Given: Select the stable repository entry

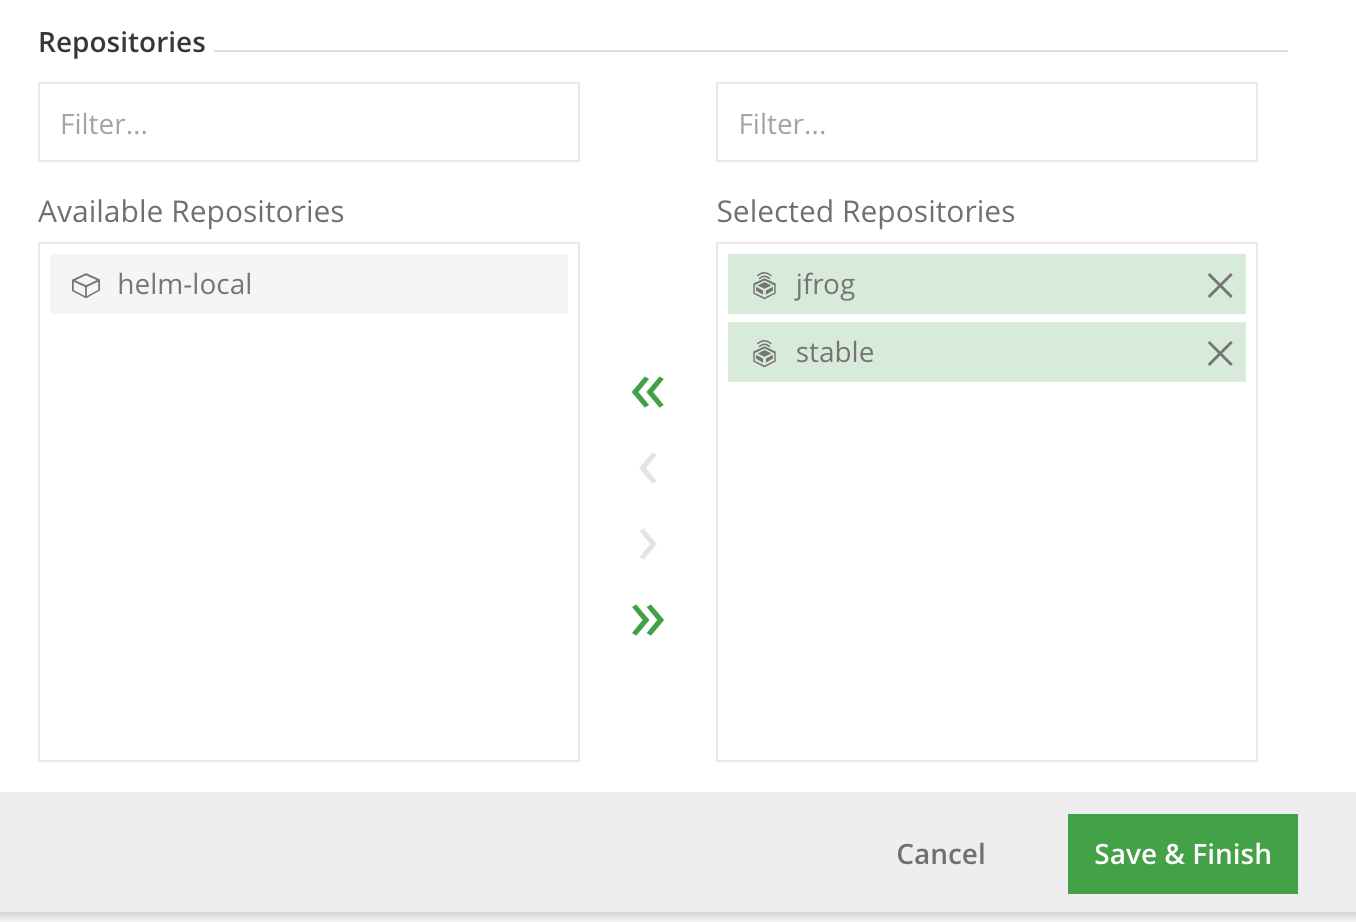Looking at the screenshot, I should pos(900,353).
